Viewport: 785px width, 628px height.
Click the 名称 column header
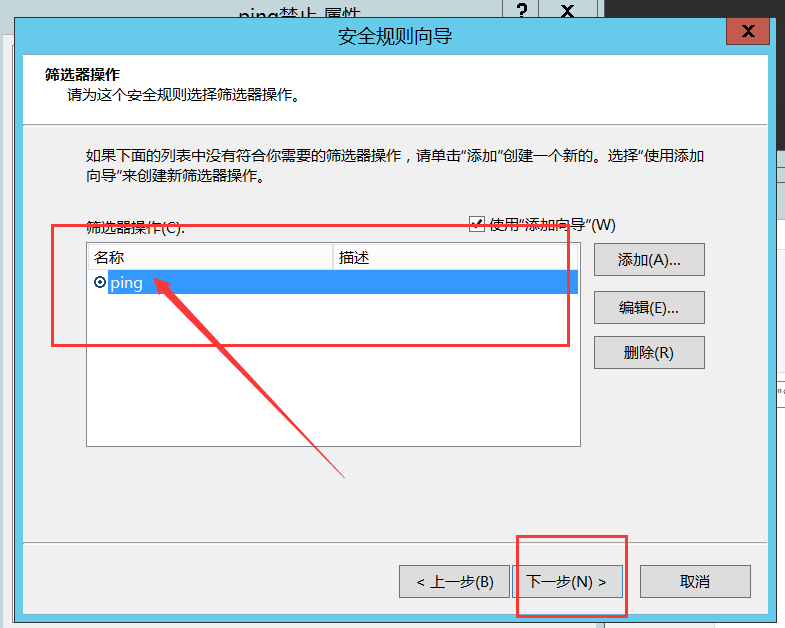(210, 257)
